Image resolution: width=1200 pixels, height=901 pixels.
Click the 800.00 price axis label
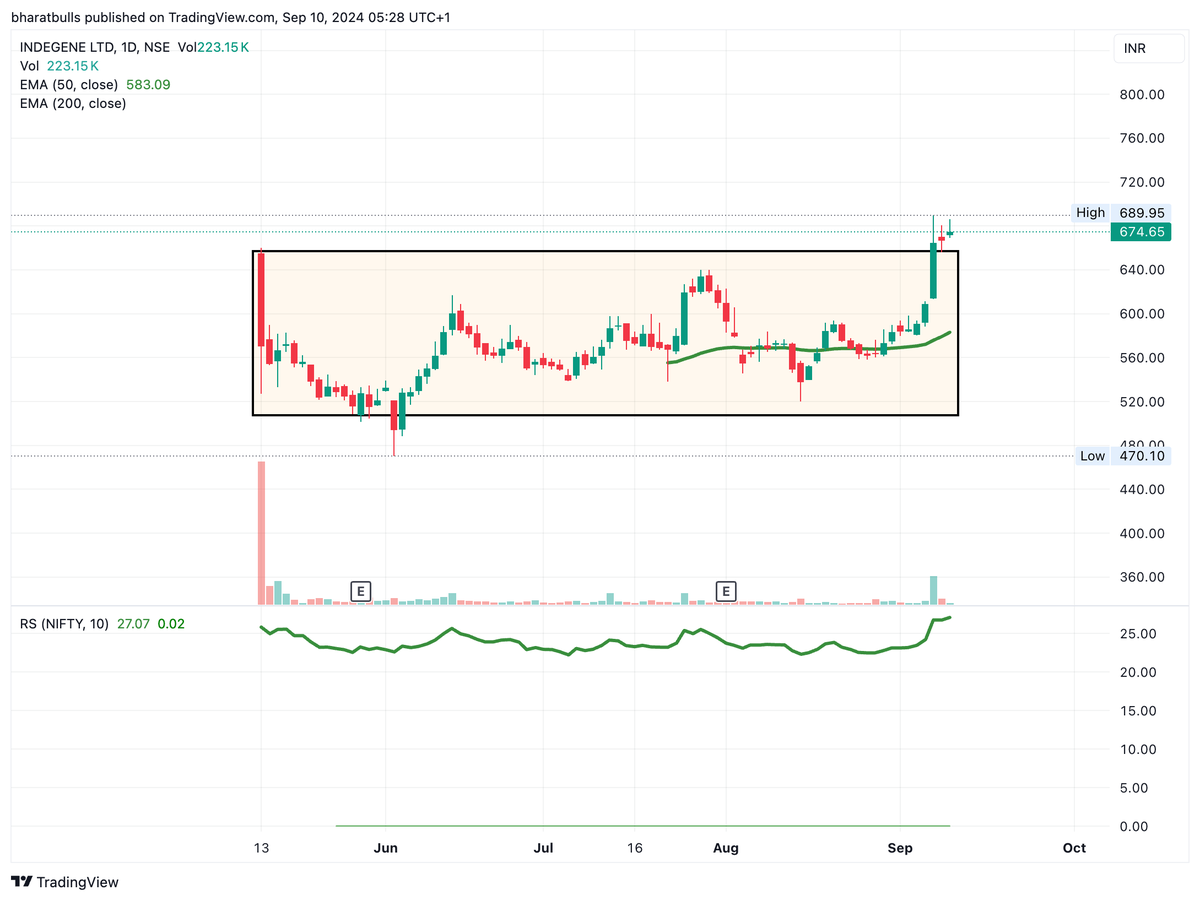[x=1143, y=95]
